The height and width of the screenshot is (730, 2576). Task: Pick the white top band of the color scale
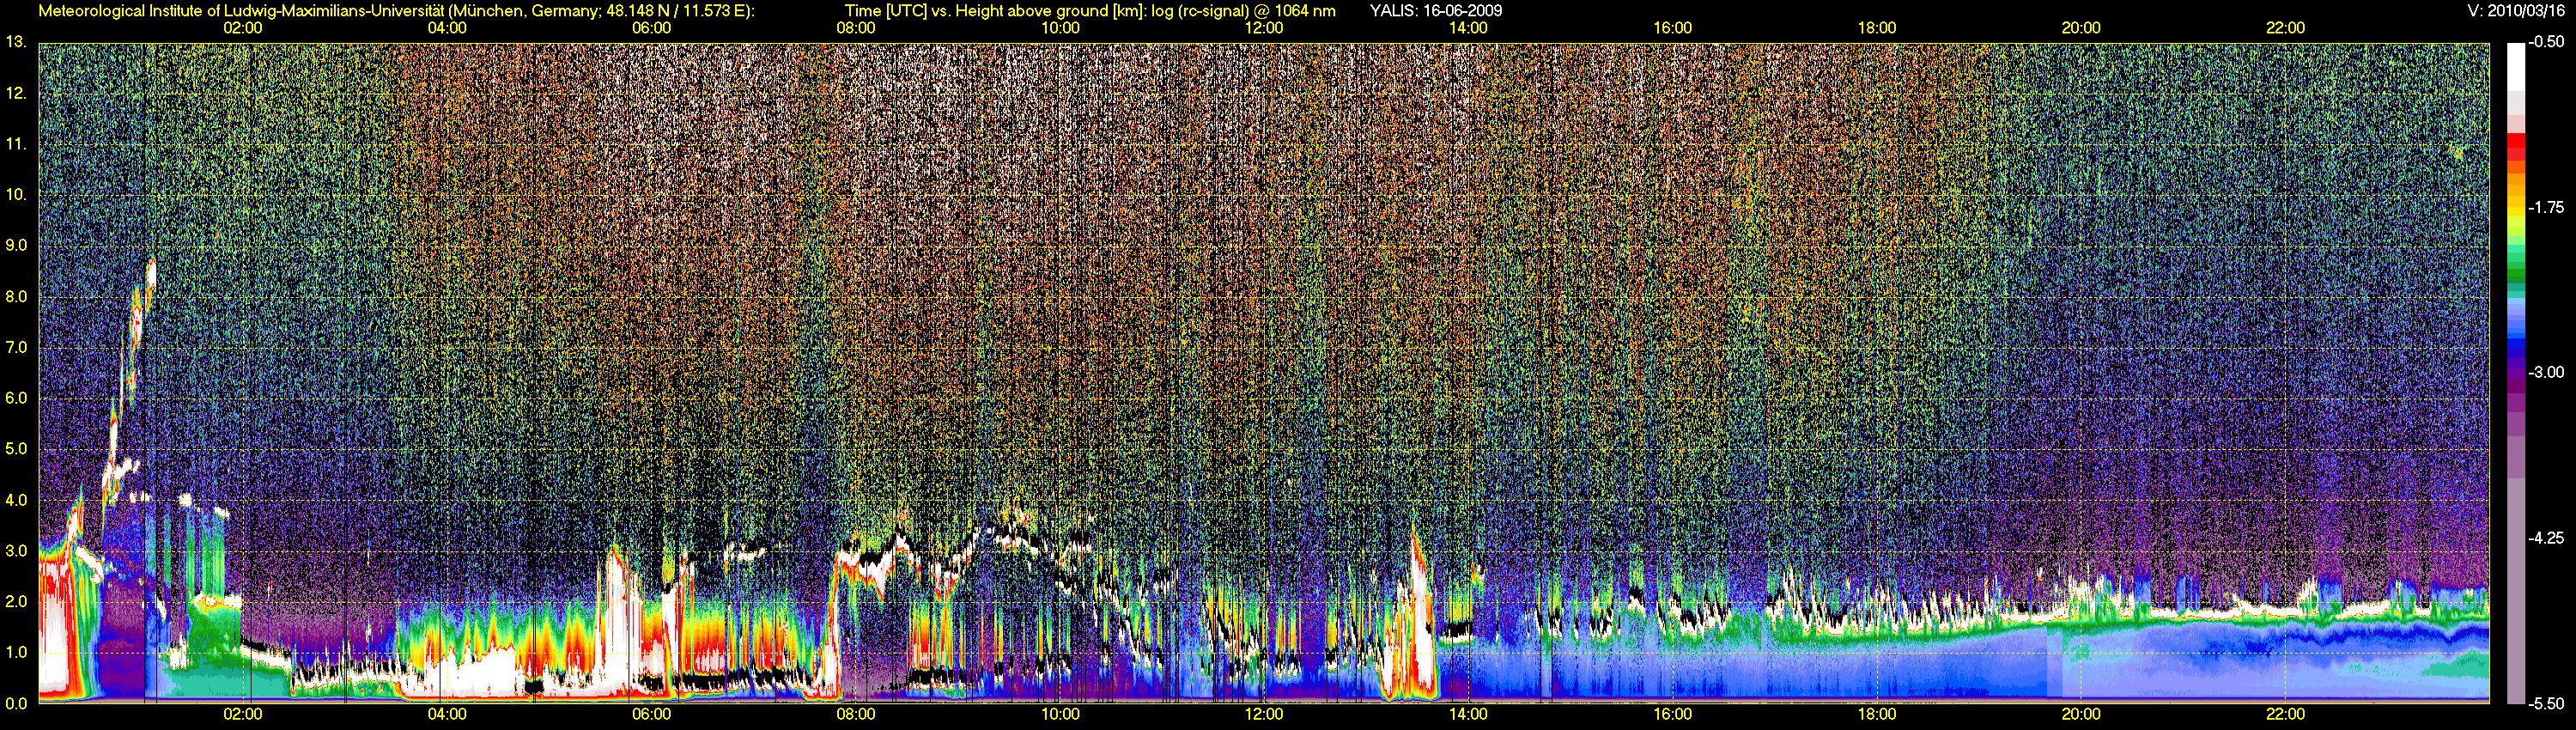point(2515,66)
